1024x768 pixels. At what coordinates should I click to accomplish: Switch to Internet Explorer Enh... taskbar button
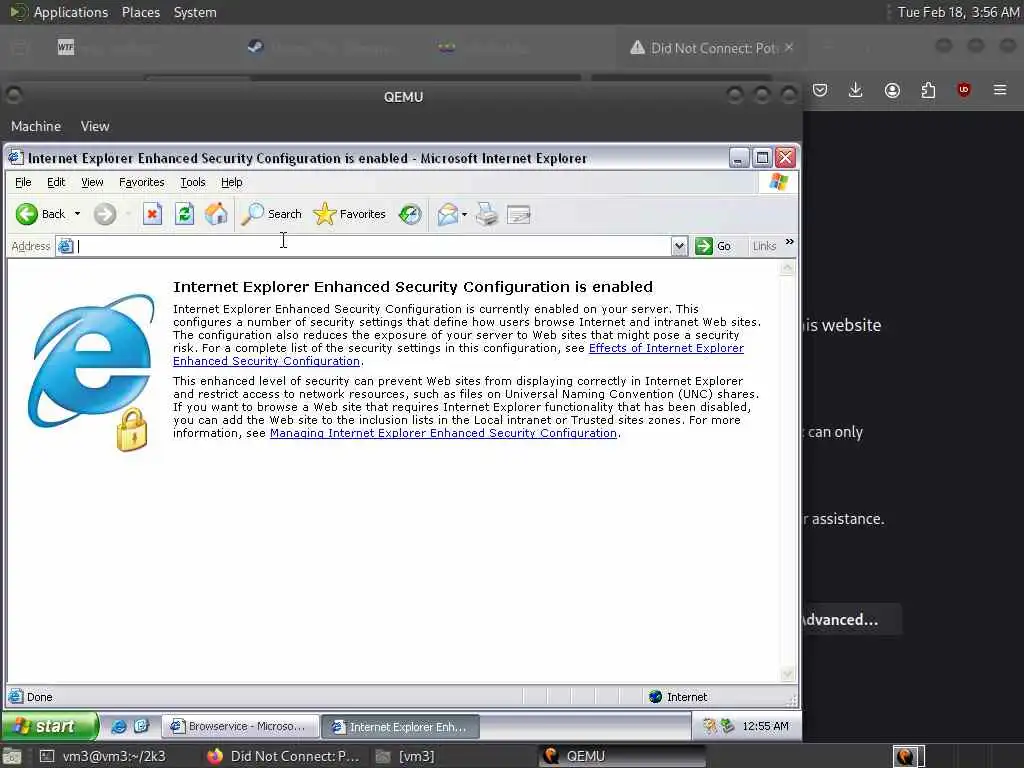[x=400, y=727]
